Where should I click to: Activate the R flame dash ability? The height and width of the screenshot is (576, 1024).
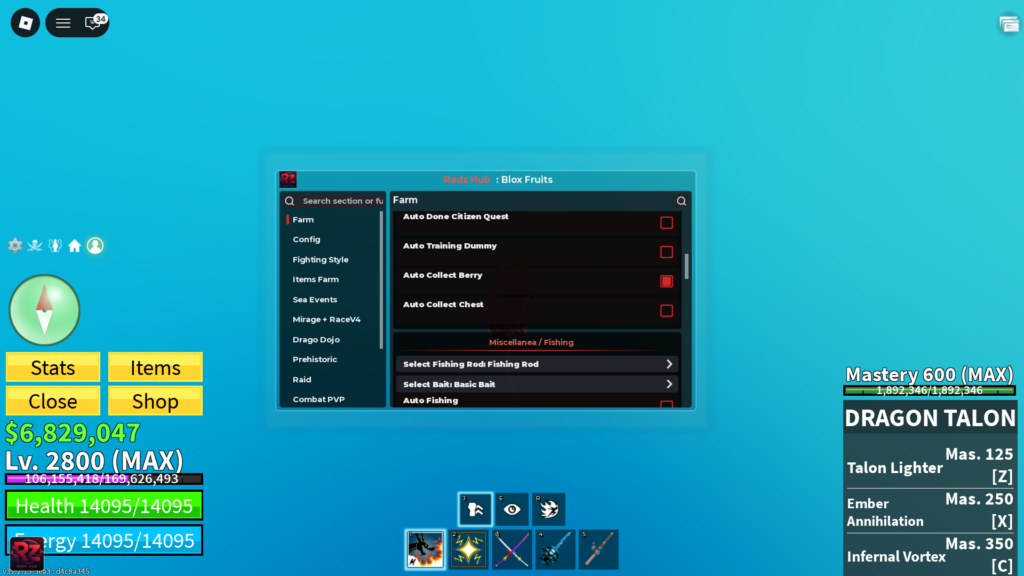pos(549,509)
